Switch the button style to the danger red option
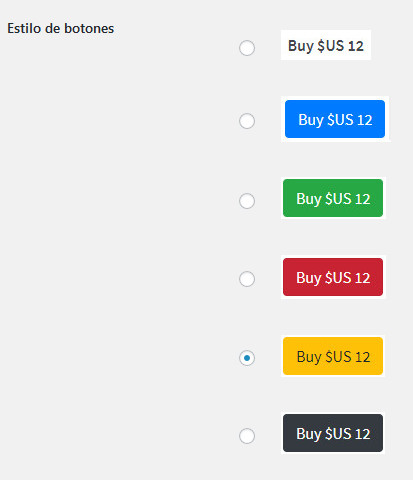 [x=247, y=279]
